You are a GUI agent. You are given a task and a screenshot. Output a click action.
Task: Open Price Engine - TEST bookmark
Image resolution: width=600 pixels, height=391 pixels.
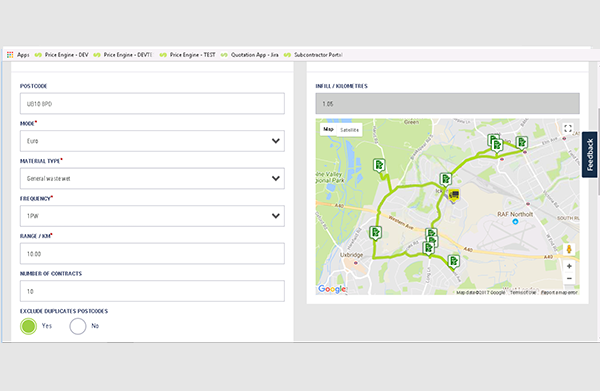188,55
